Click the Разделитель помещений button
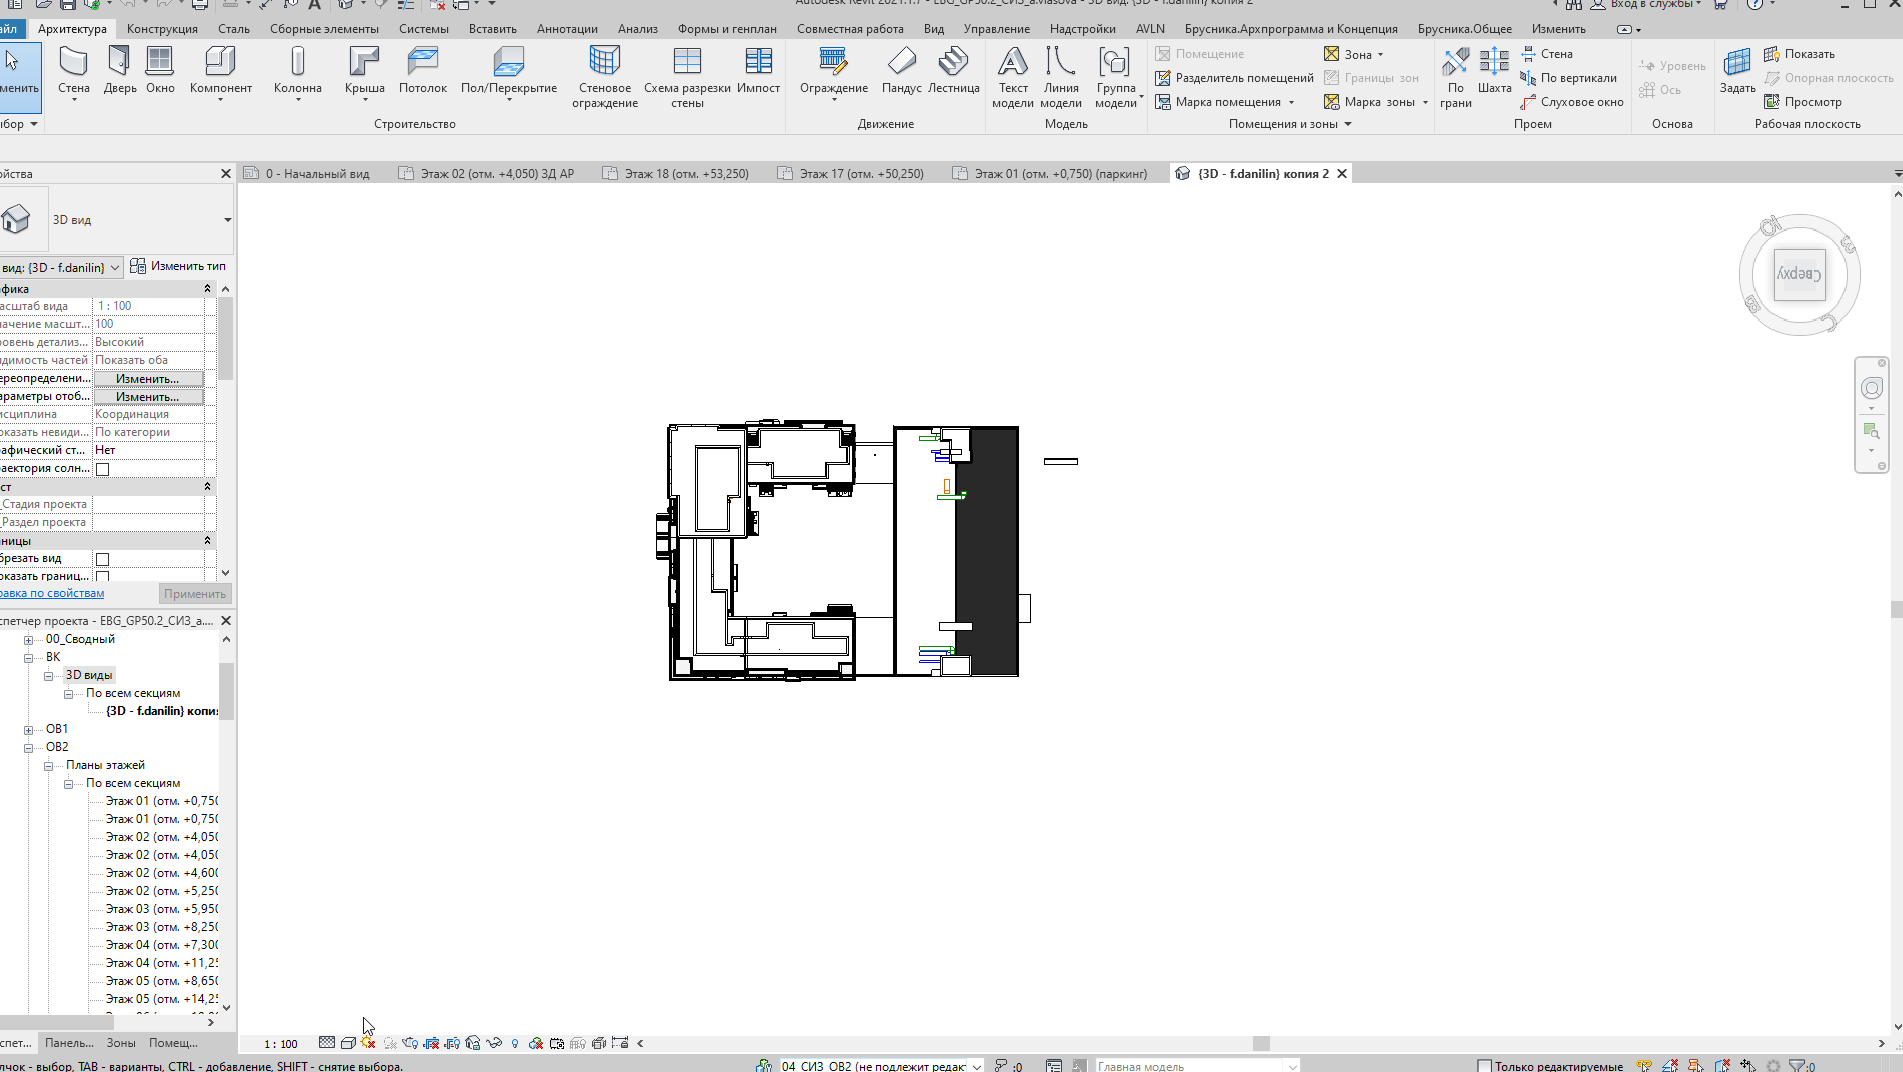Image resolution: width=1903 pixels, height=1072 pixels. [1234, 78]
